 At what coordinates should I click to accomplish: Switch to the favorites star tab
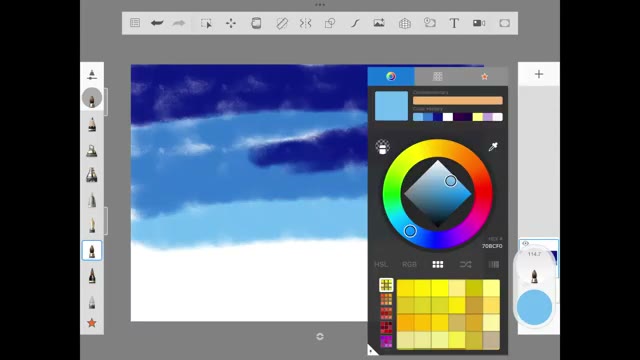point(484,76)
